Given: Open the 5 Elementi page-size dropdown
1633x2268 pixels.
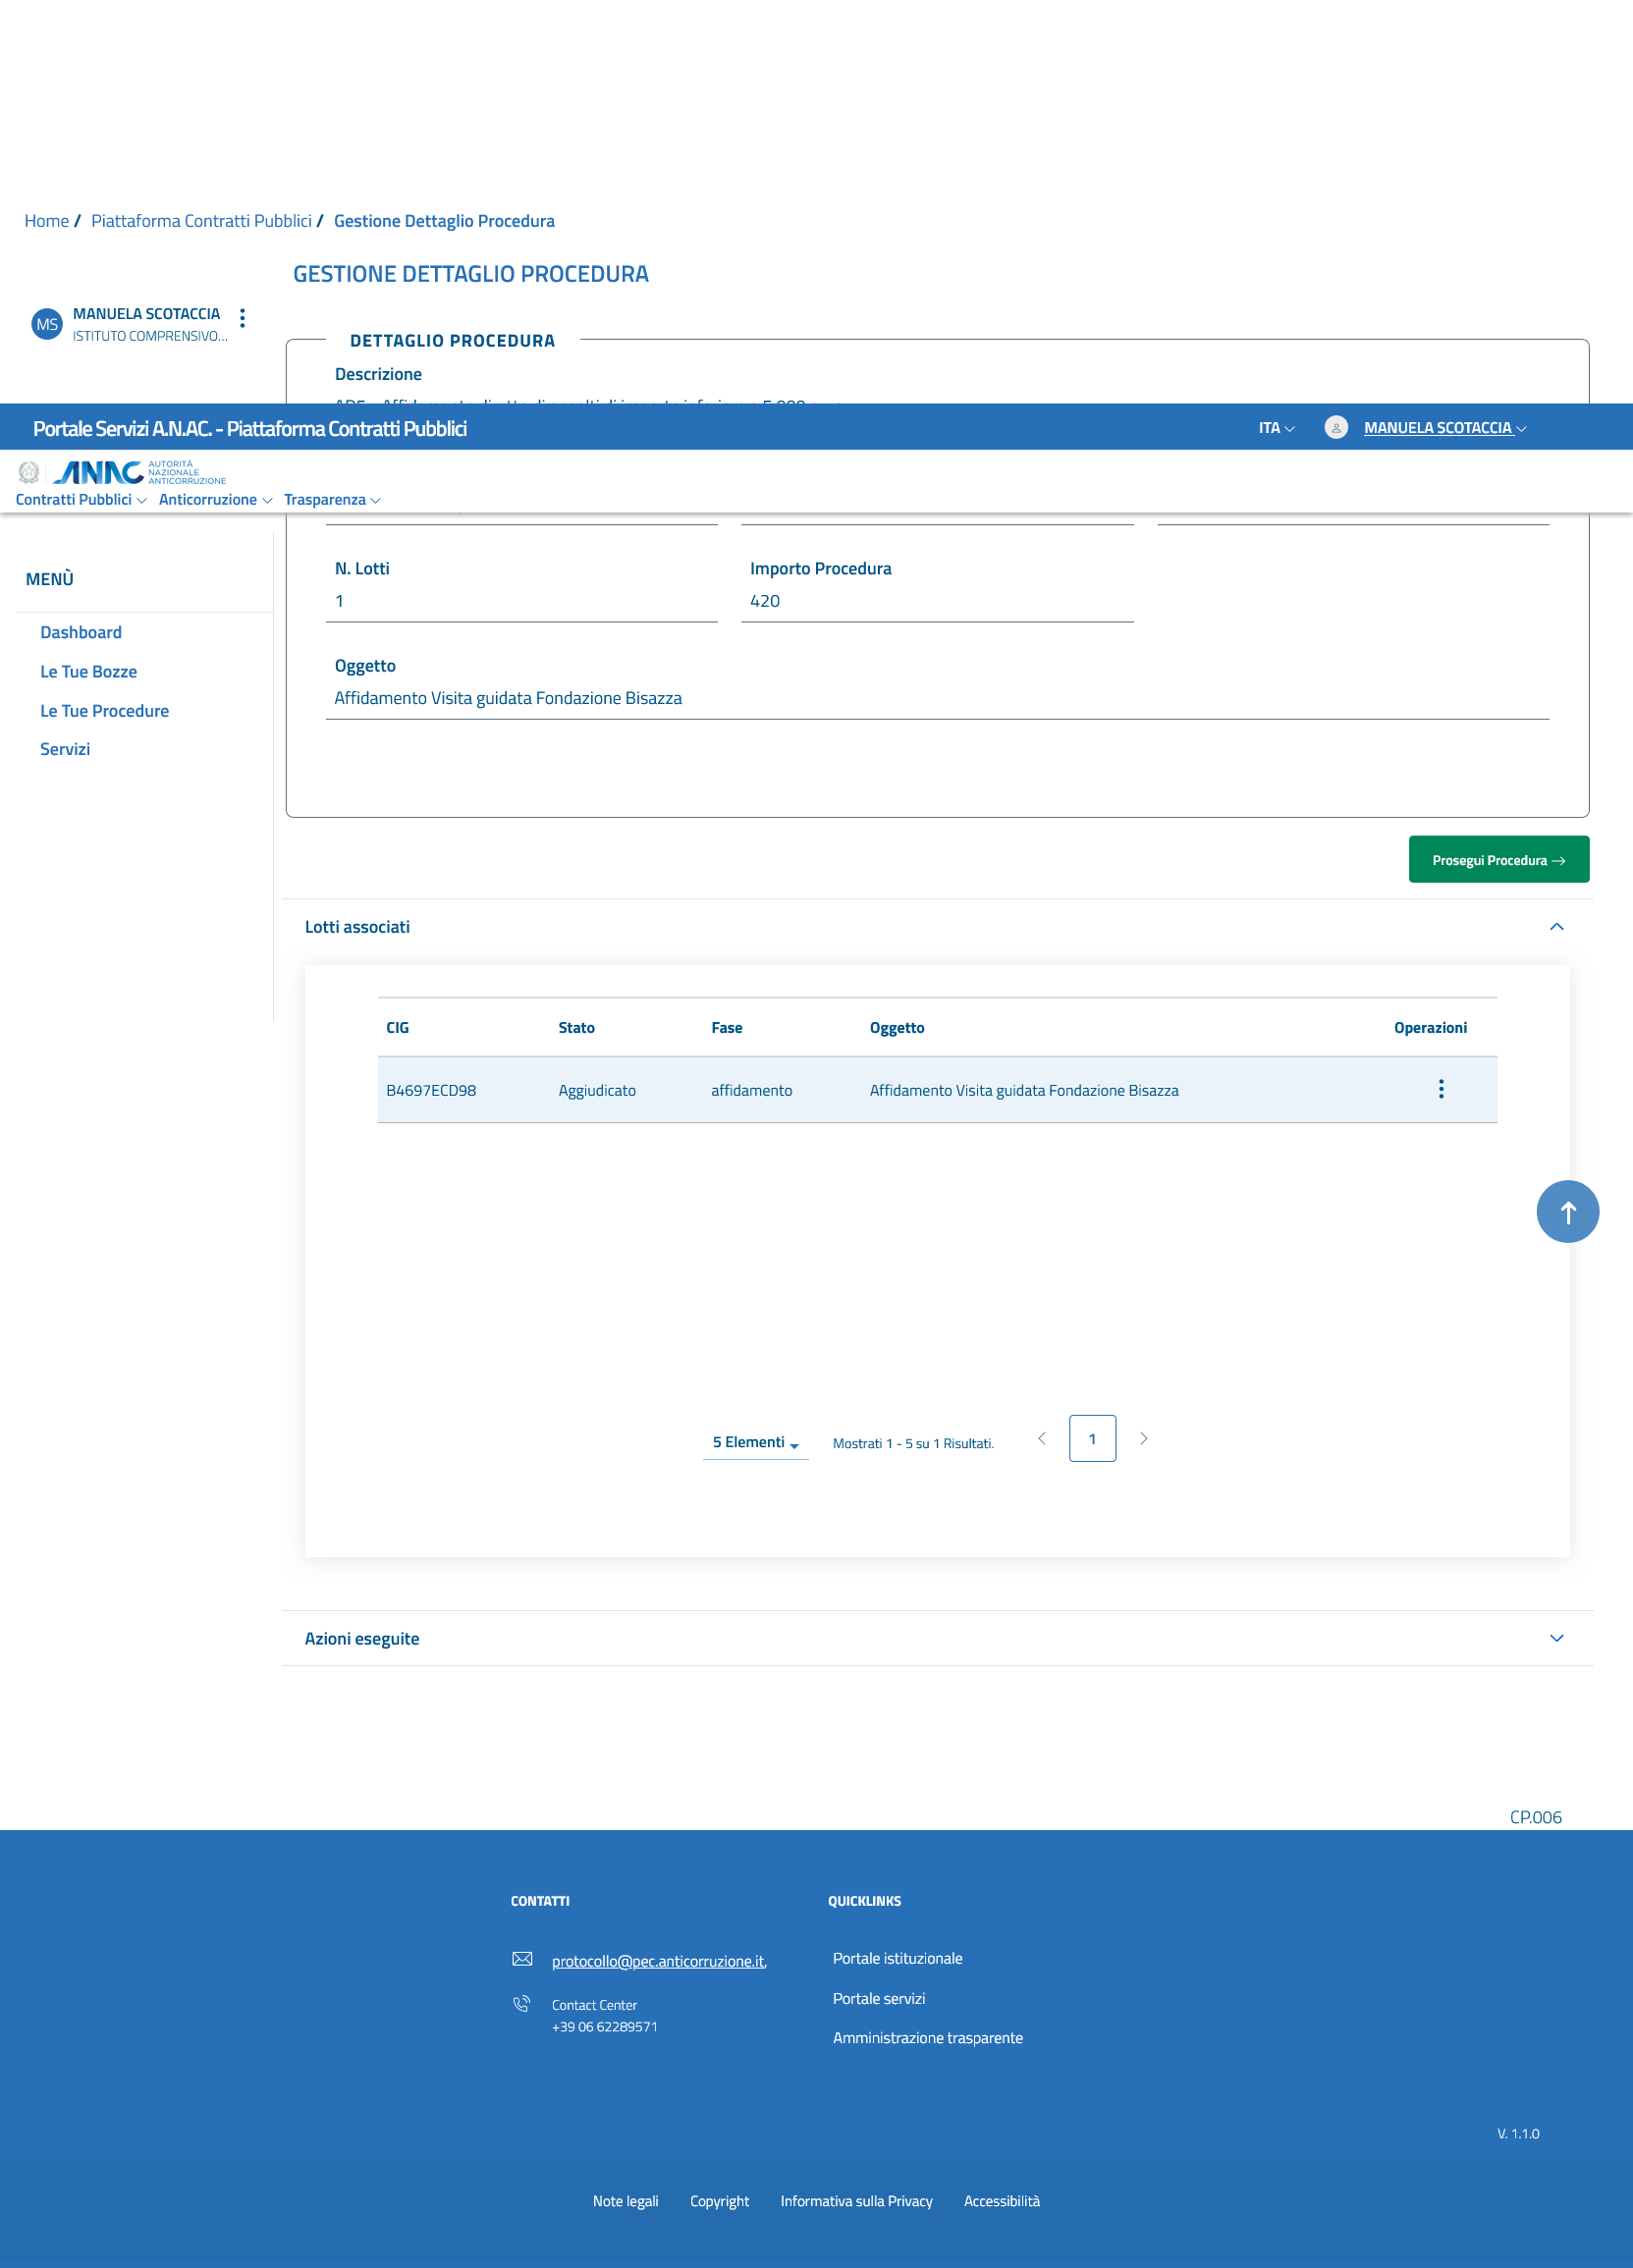Looking at the screenshot, I should click(x=755, y=1442).
